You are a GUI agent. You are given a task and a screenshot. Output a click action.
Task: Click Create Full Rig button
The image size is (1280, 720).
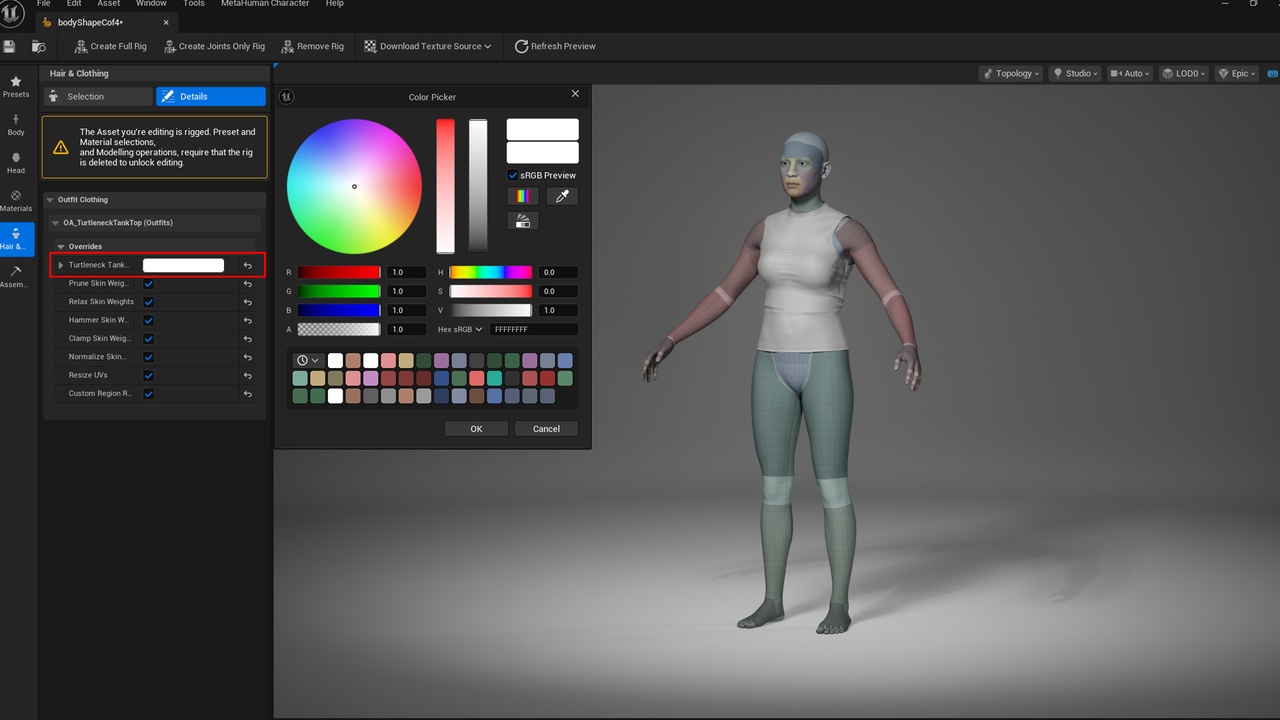(111, 46)
